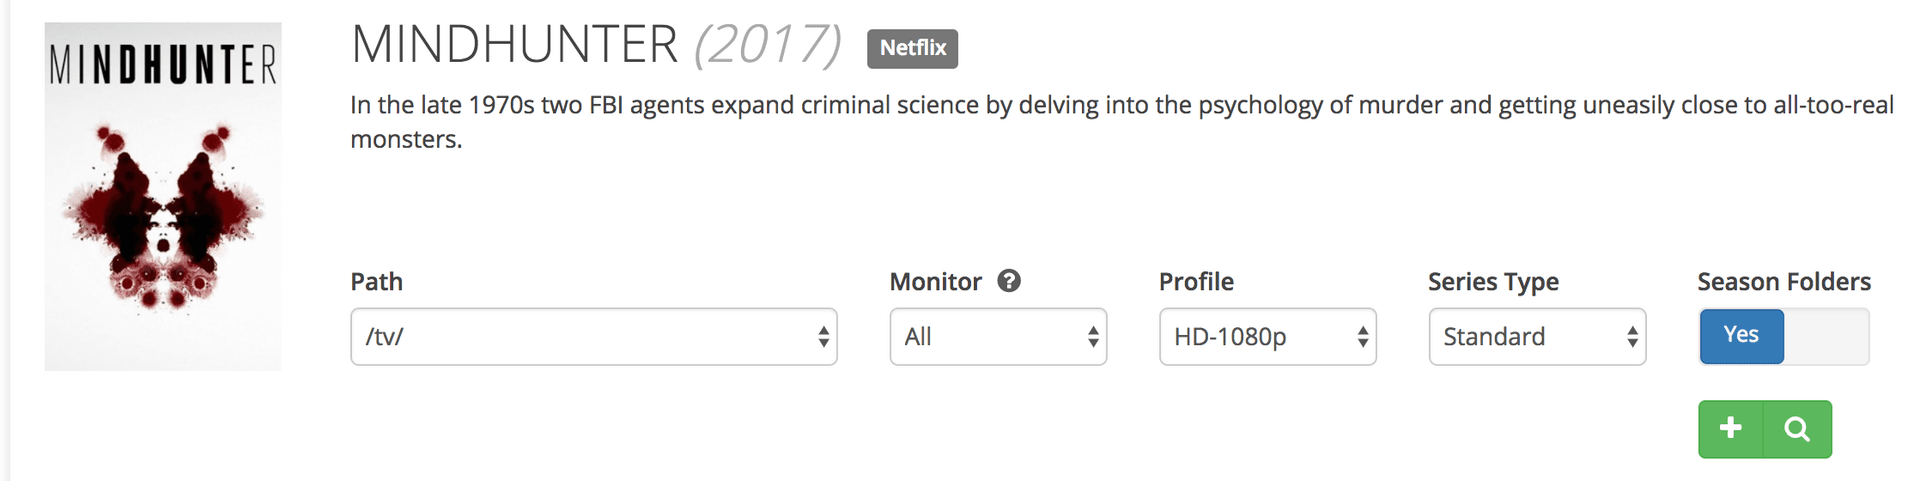Open the Path dropdown showing /tv/
The width and height of the screenshot is (1920, 481).
pyautogui.click(x=593, y=337)
